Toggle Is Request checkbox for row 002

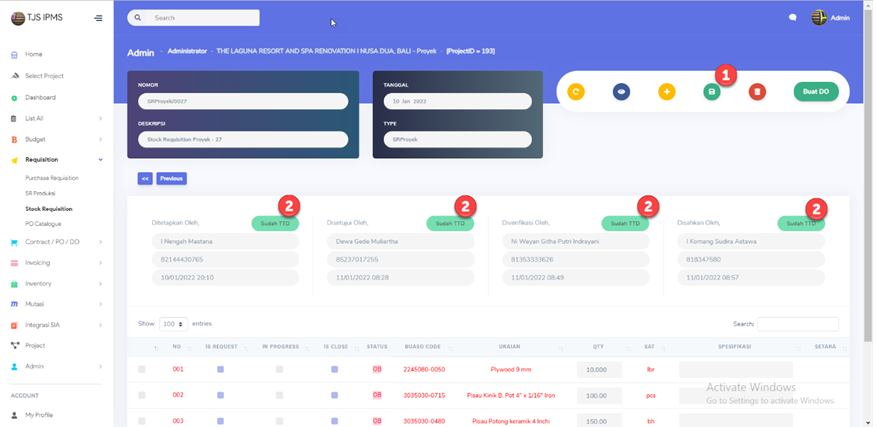(221, 395)
